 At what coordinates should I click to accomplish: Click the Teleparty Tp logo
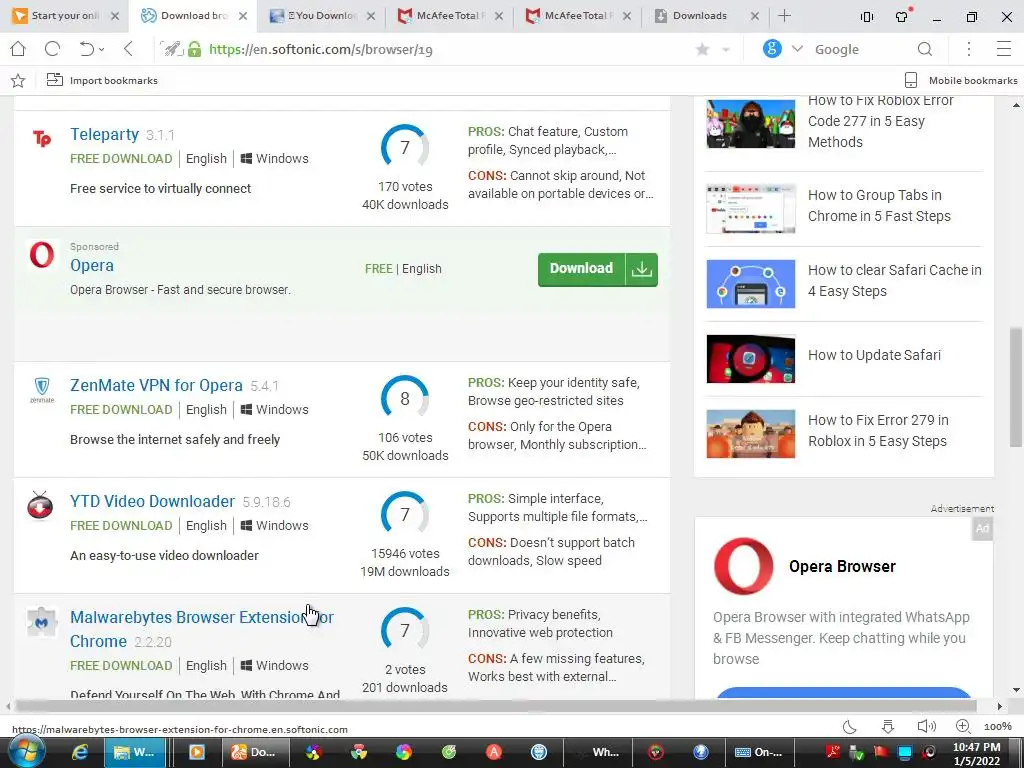42,138
